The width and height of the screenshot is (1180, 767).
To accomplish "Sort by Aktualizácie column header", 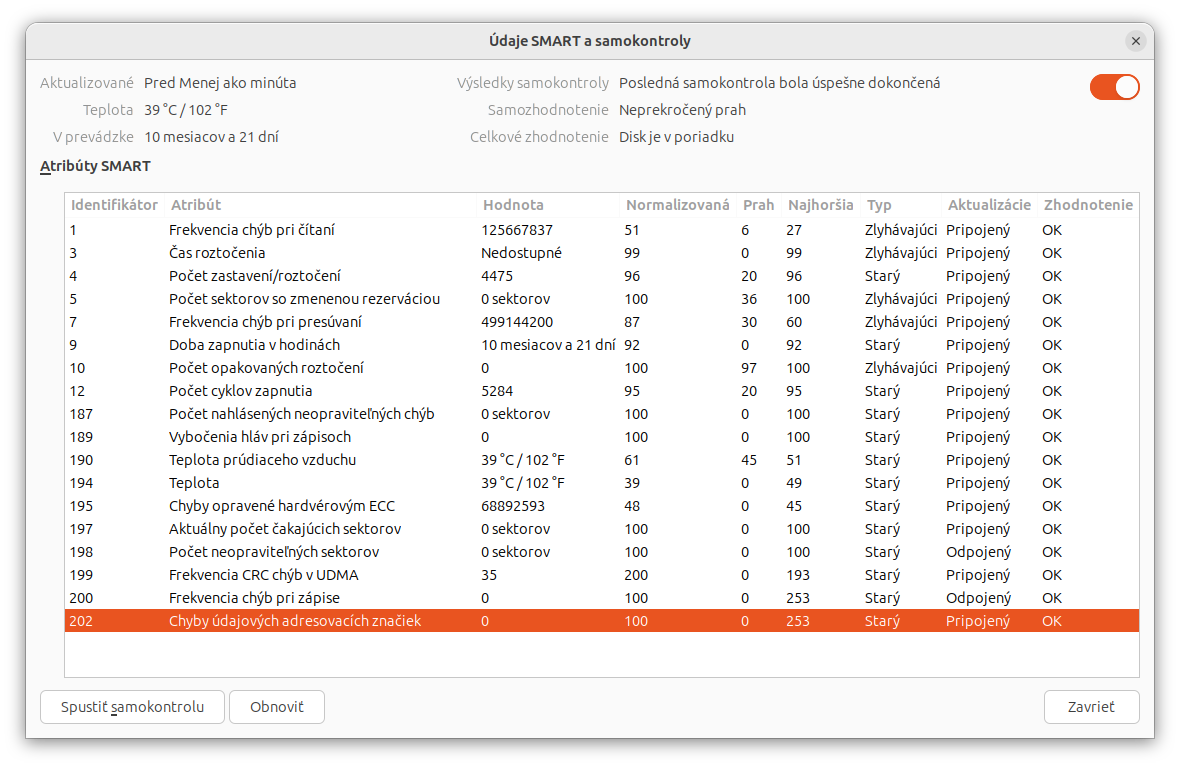I will [x=989, y=205].
